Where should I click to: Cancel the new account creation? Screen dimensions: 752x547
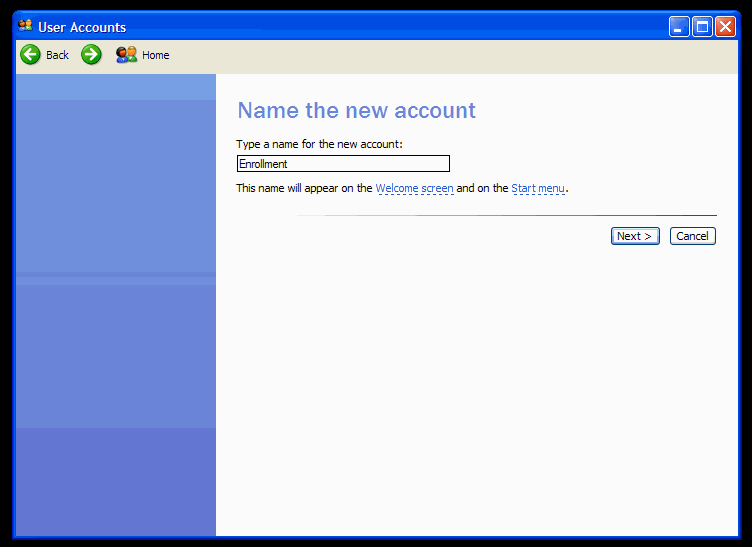[x=693, y=236]
